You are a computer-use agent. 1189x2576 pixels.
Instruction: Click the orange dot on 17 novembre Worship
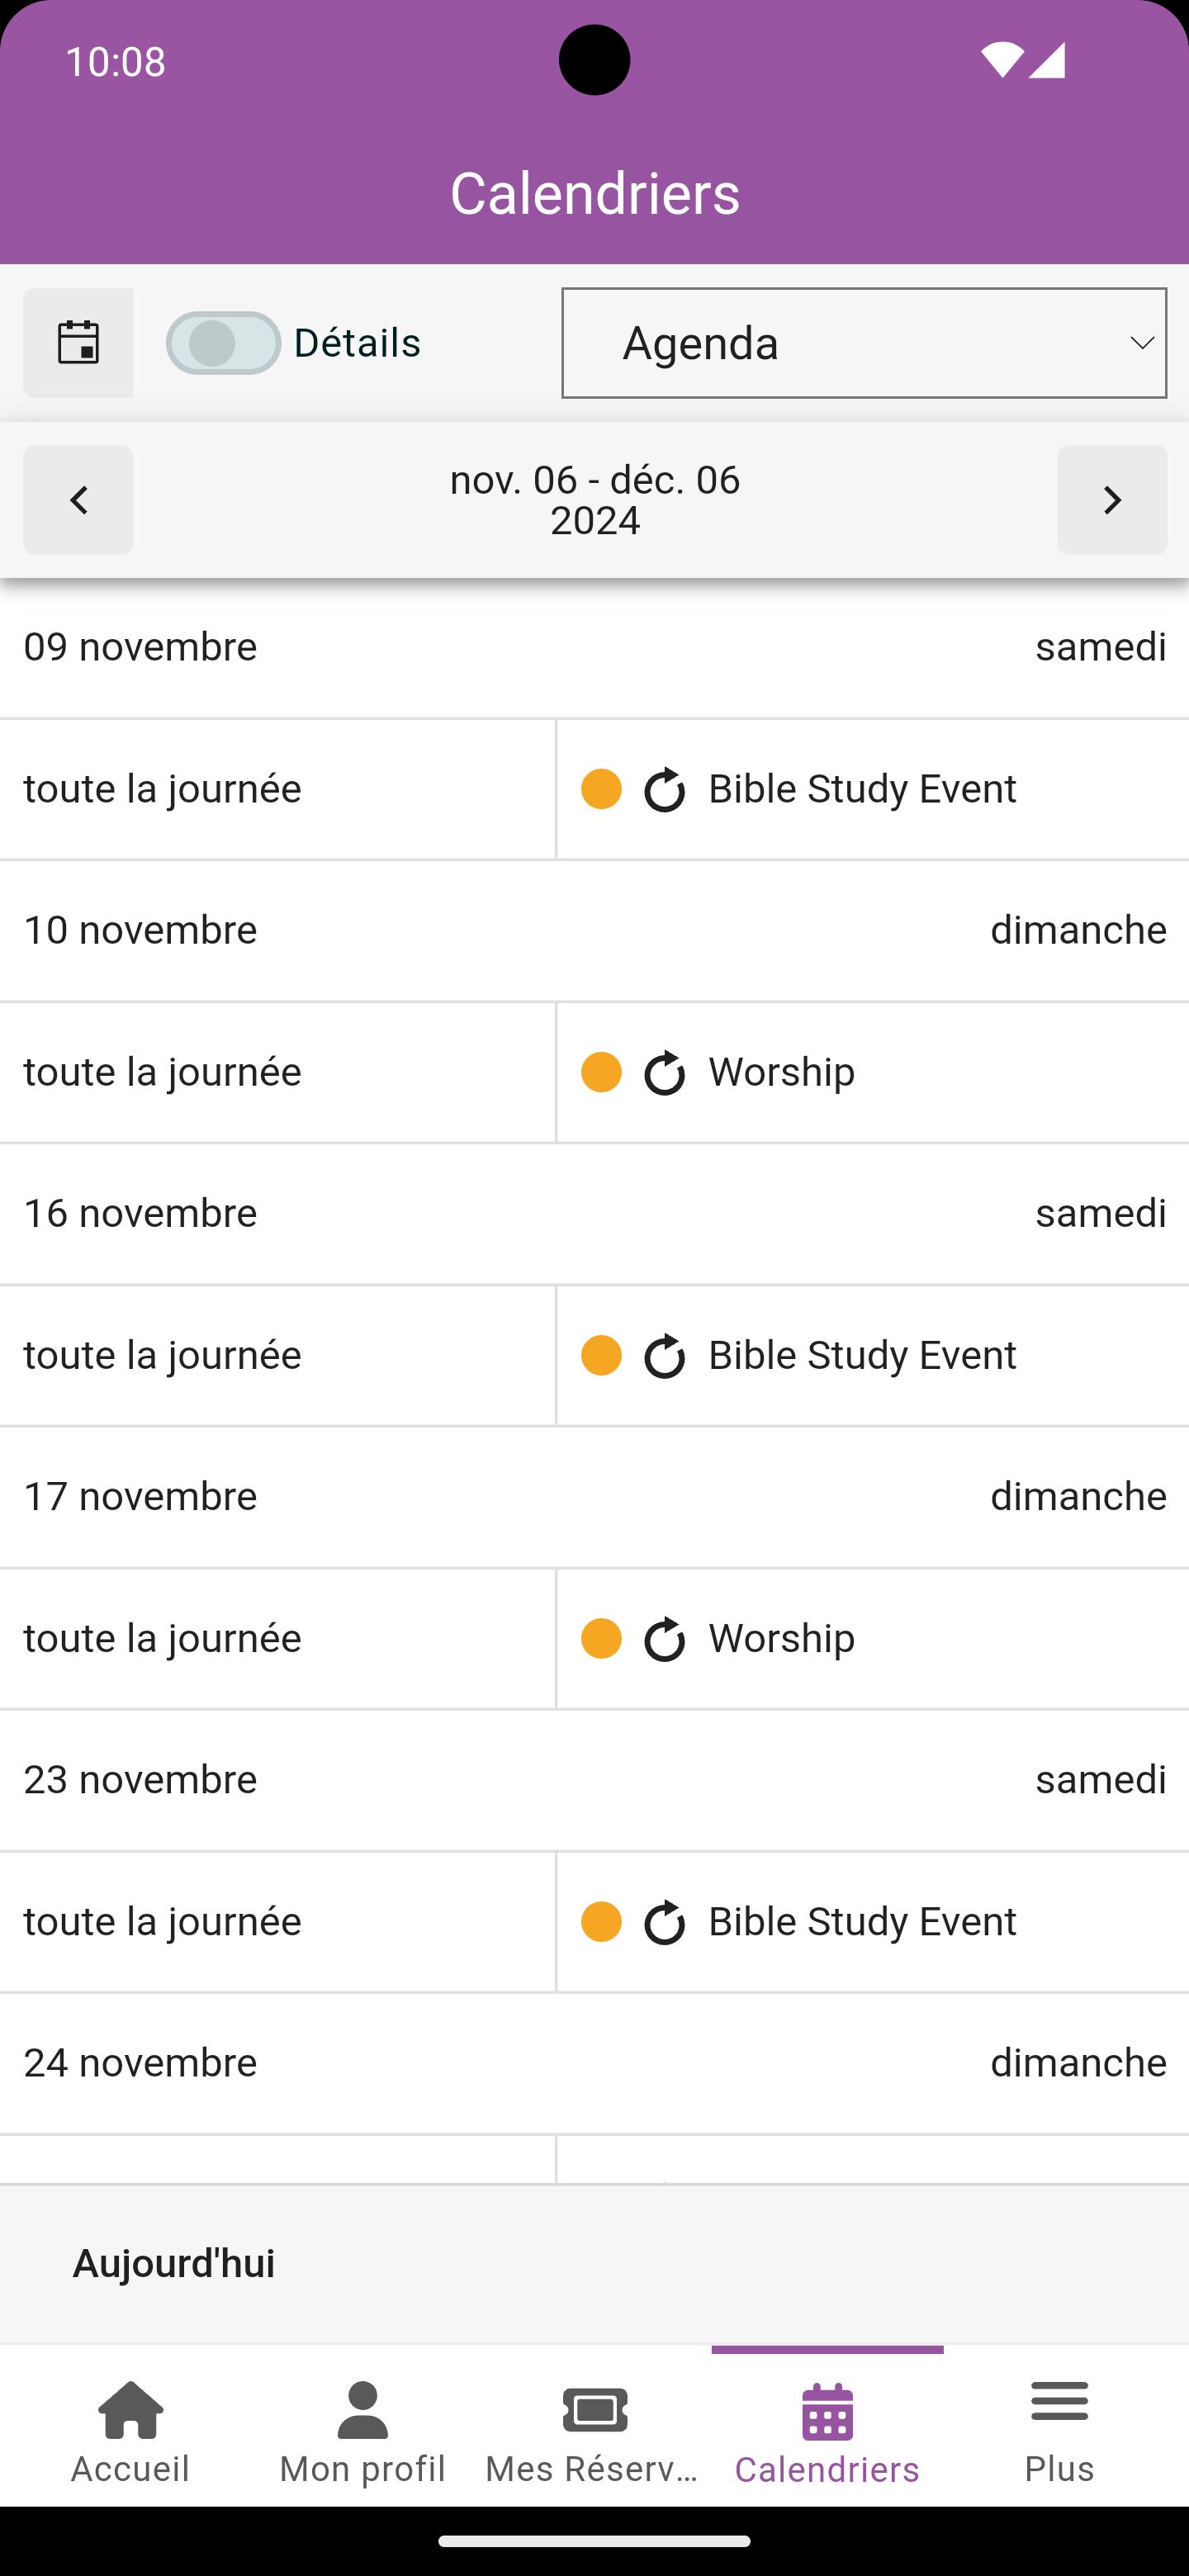(601, 1638)
